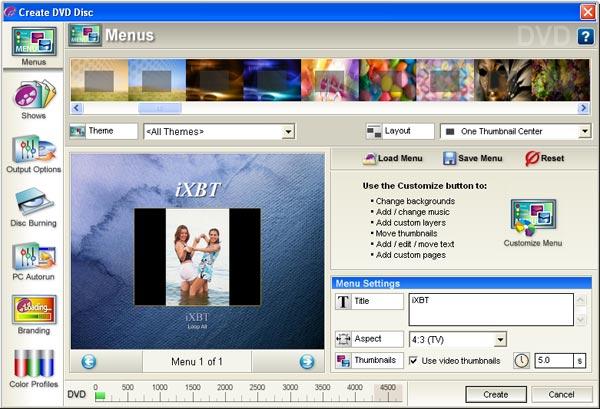Viewport: 600px width, 409px height.
Task: Click the theme strip scrollbar thumb
Action: click(x=160, y=108)
